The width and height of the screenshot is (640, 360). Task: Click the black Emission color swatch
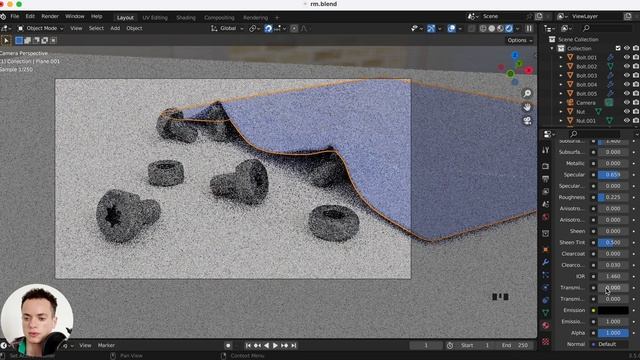point(613,310)
